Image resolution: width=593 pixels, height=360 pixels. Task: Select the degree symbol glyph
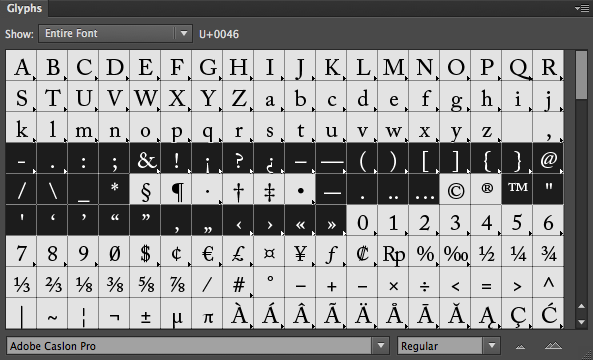tap(269, 282)
